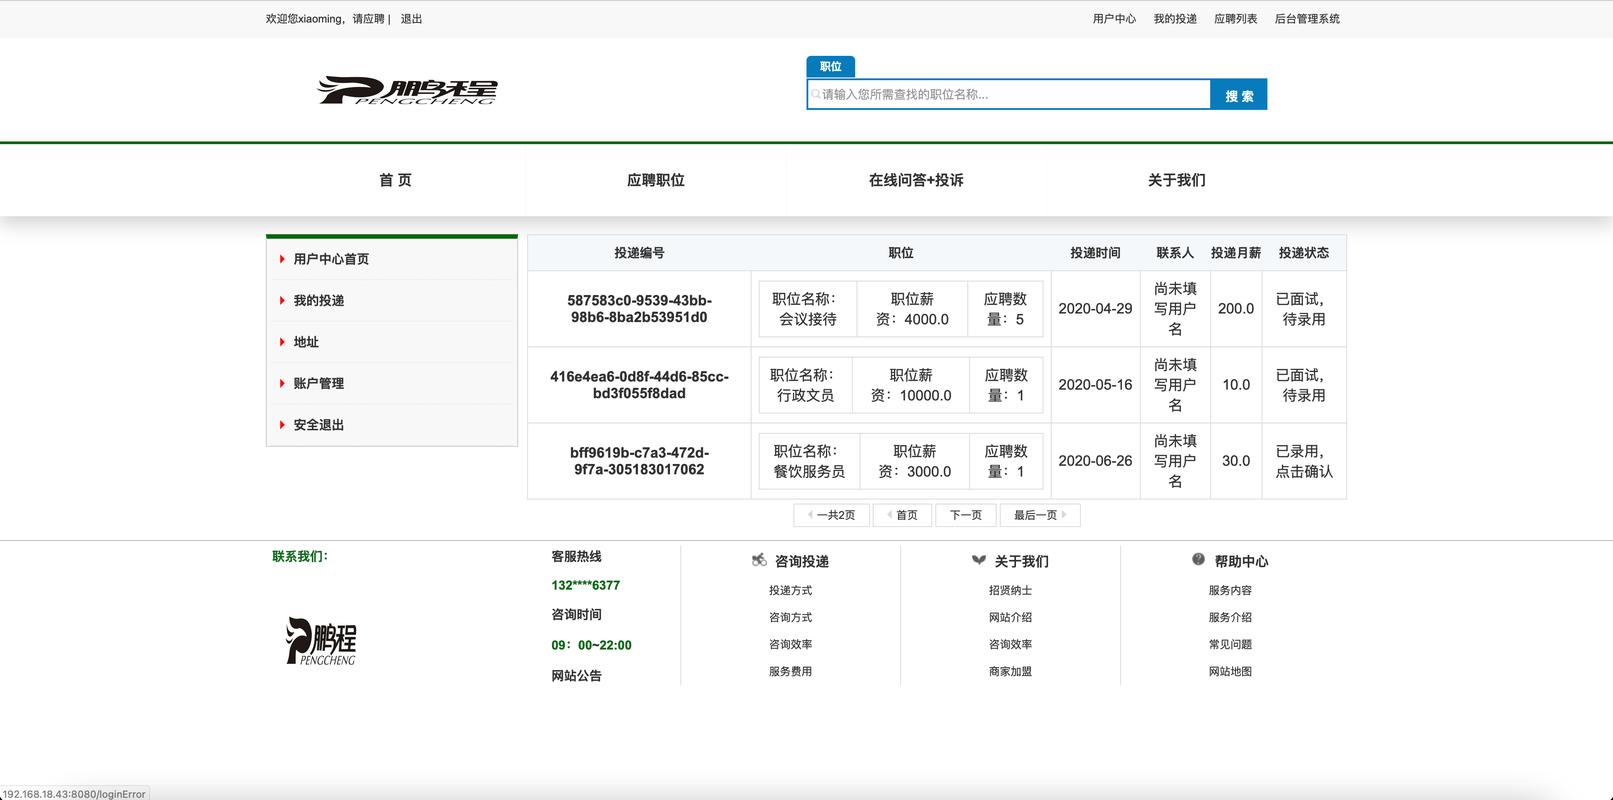The image size is (1613, 800).
Task: Click 已录用,点击确认 status for 餐饮服务员
Action: click(x=1304, y=461)
